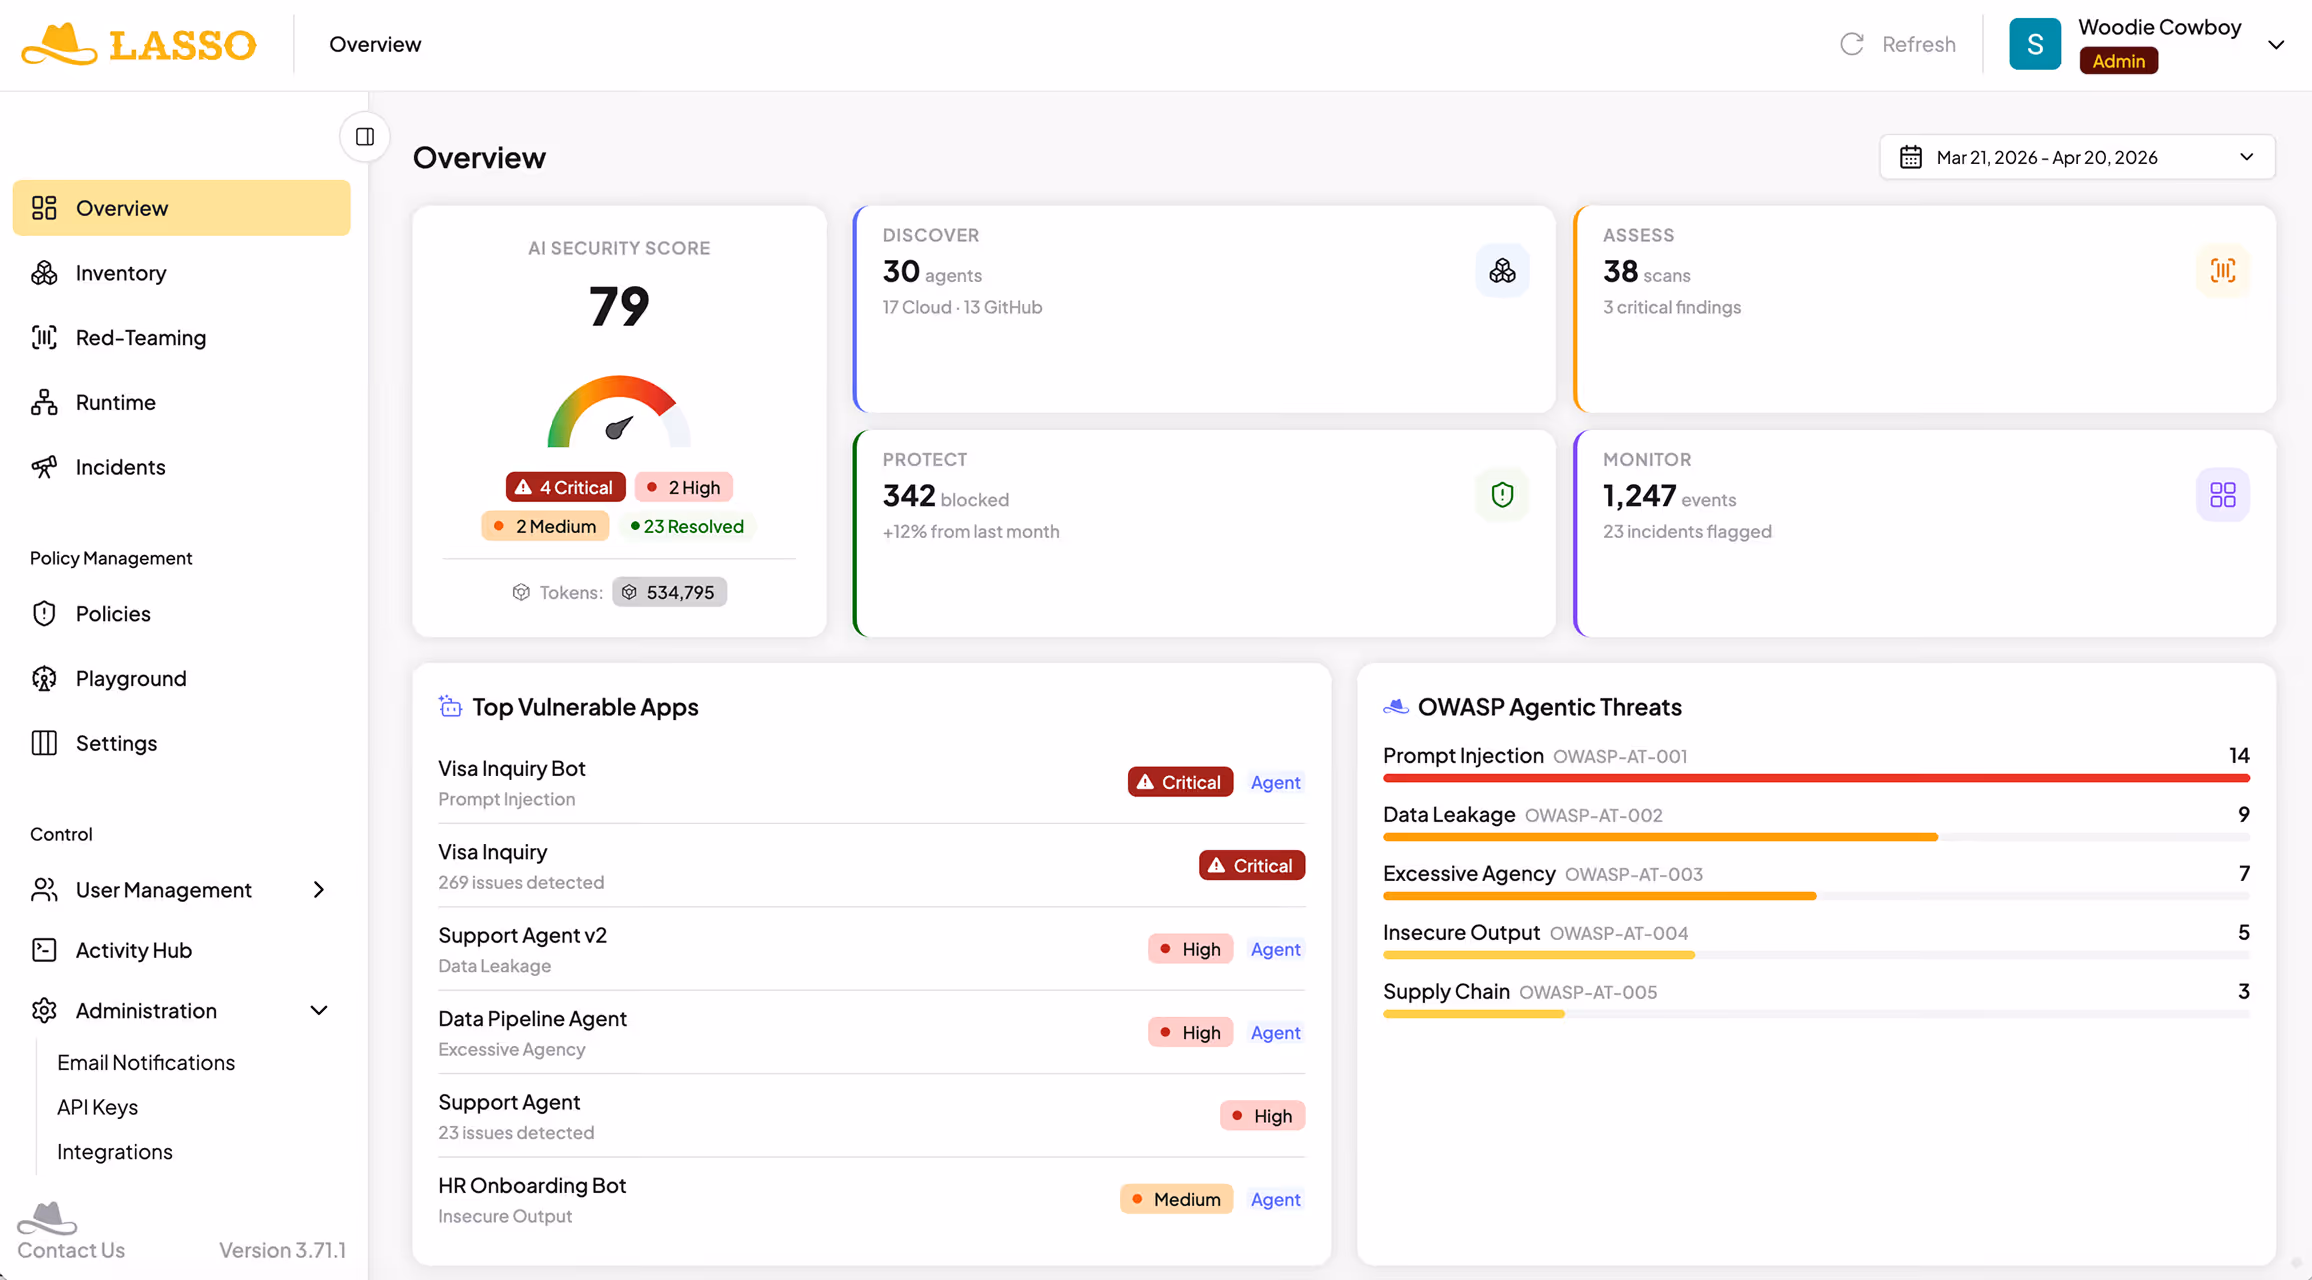Screen dimensions: 2312x1280
Task: Click the 4 Critical badge
Action: click(565, 487)
